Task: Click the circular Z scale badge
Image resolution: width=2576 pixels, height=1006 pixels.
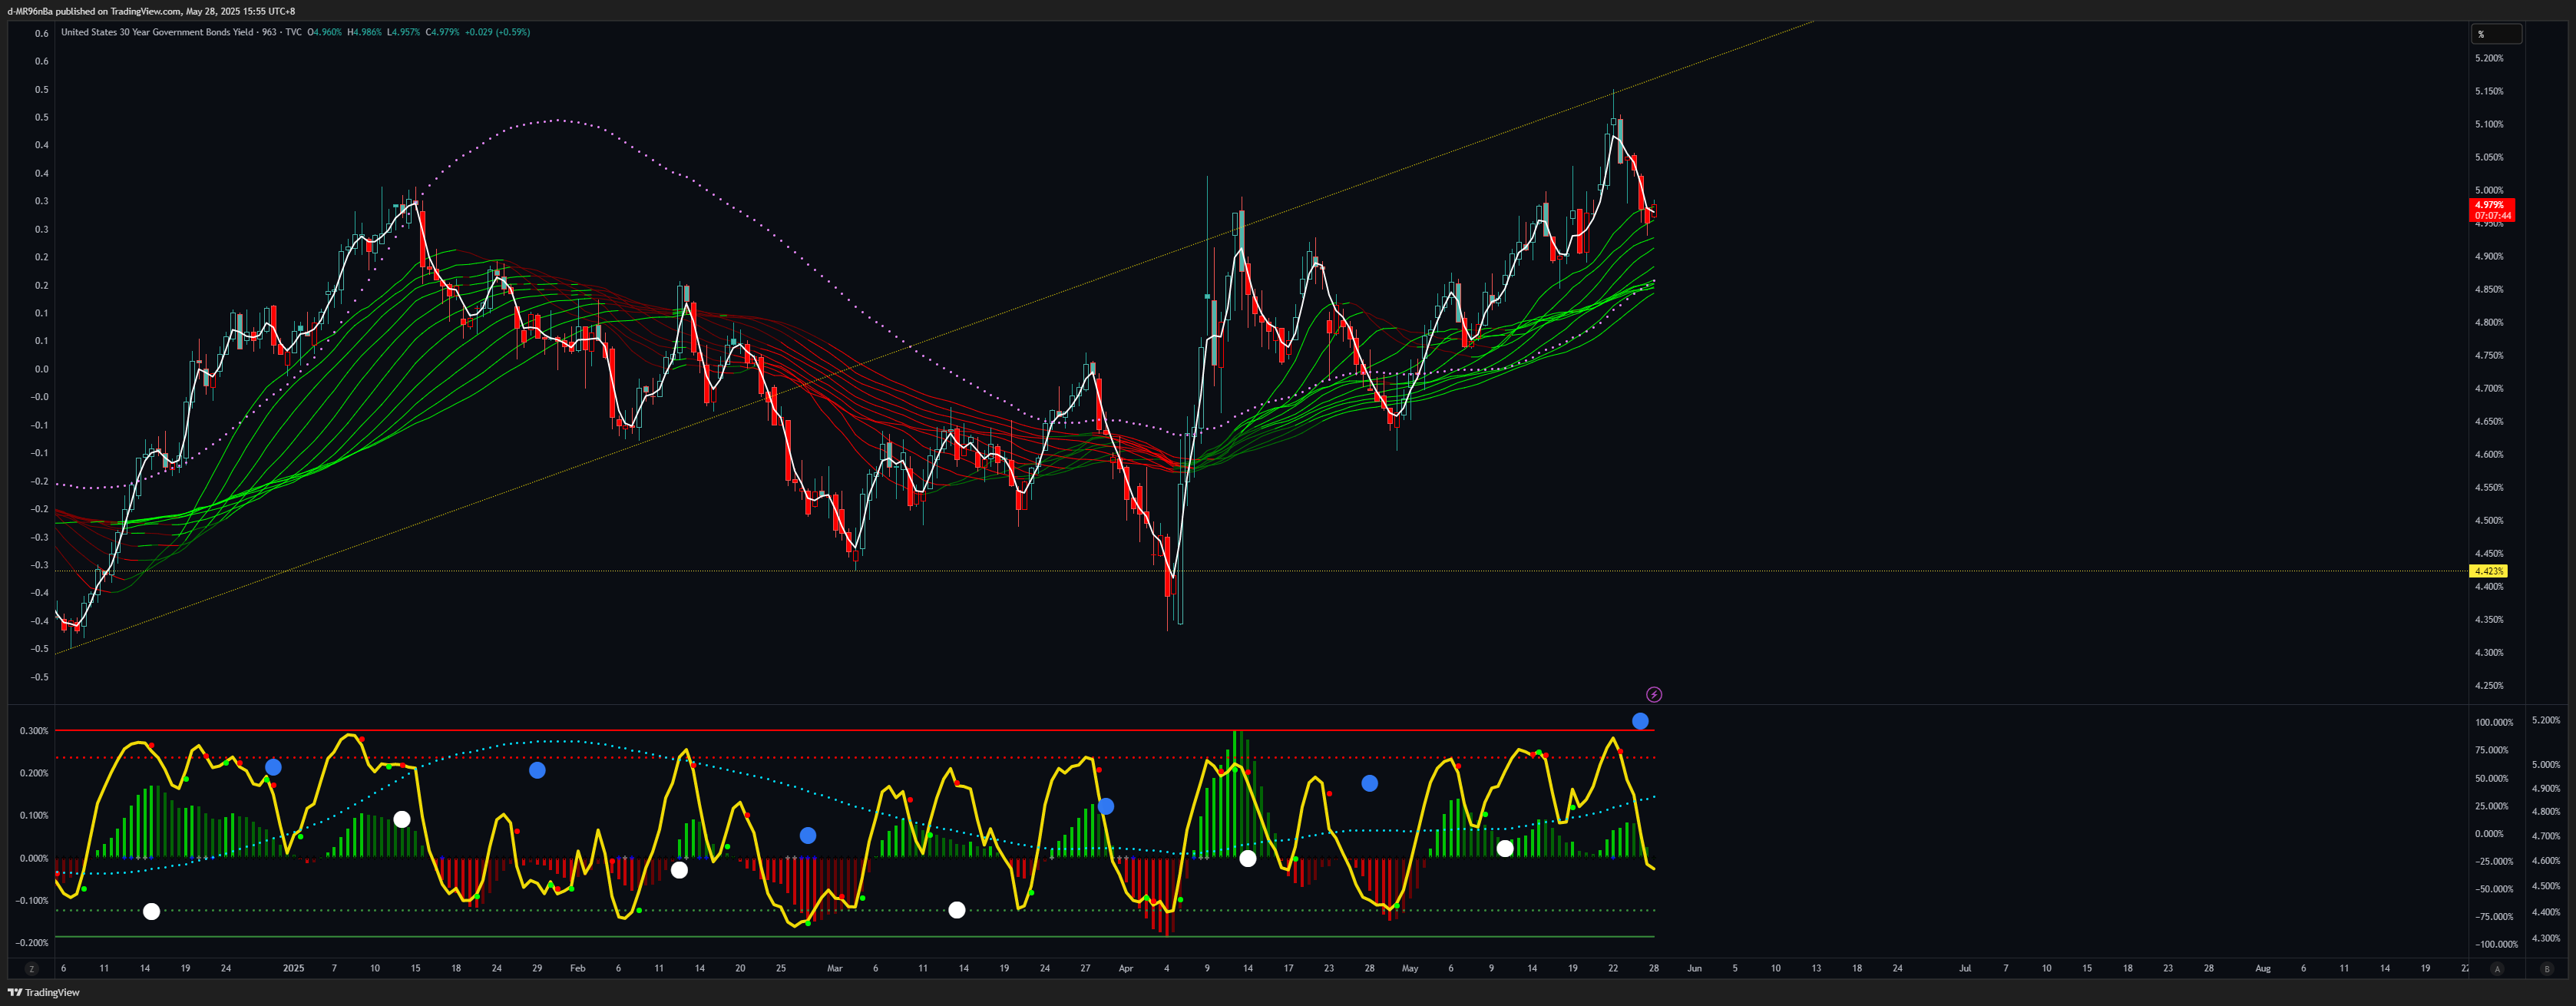Action: tap(32, 969)
